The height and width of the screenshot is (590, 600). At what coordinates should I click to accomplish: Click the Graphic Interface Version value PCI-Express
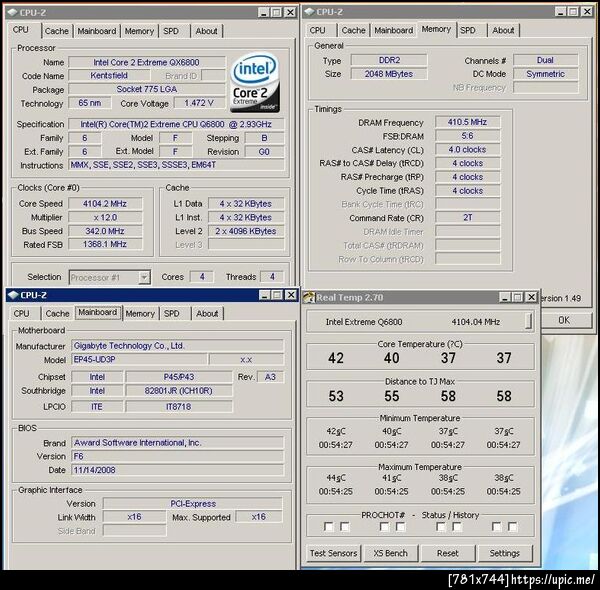pos(193,504)
